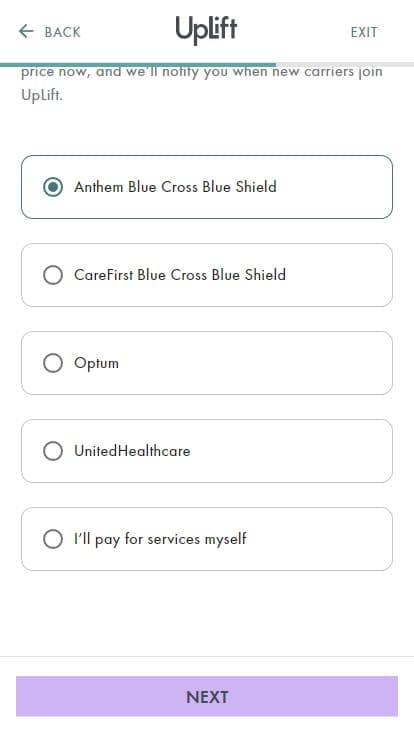Select the Anthem Blue Cross Blue Shield radio button
414x736 pixels.
click(53, 187)
